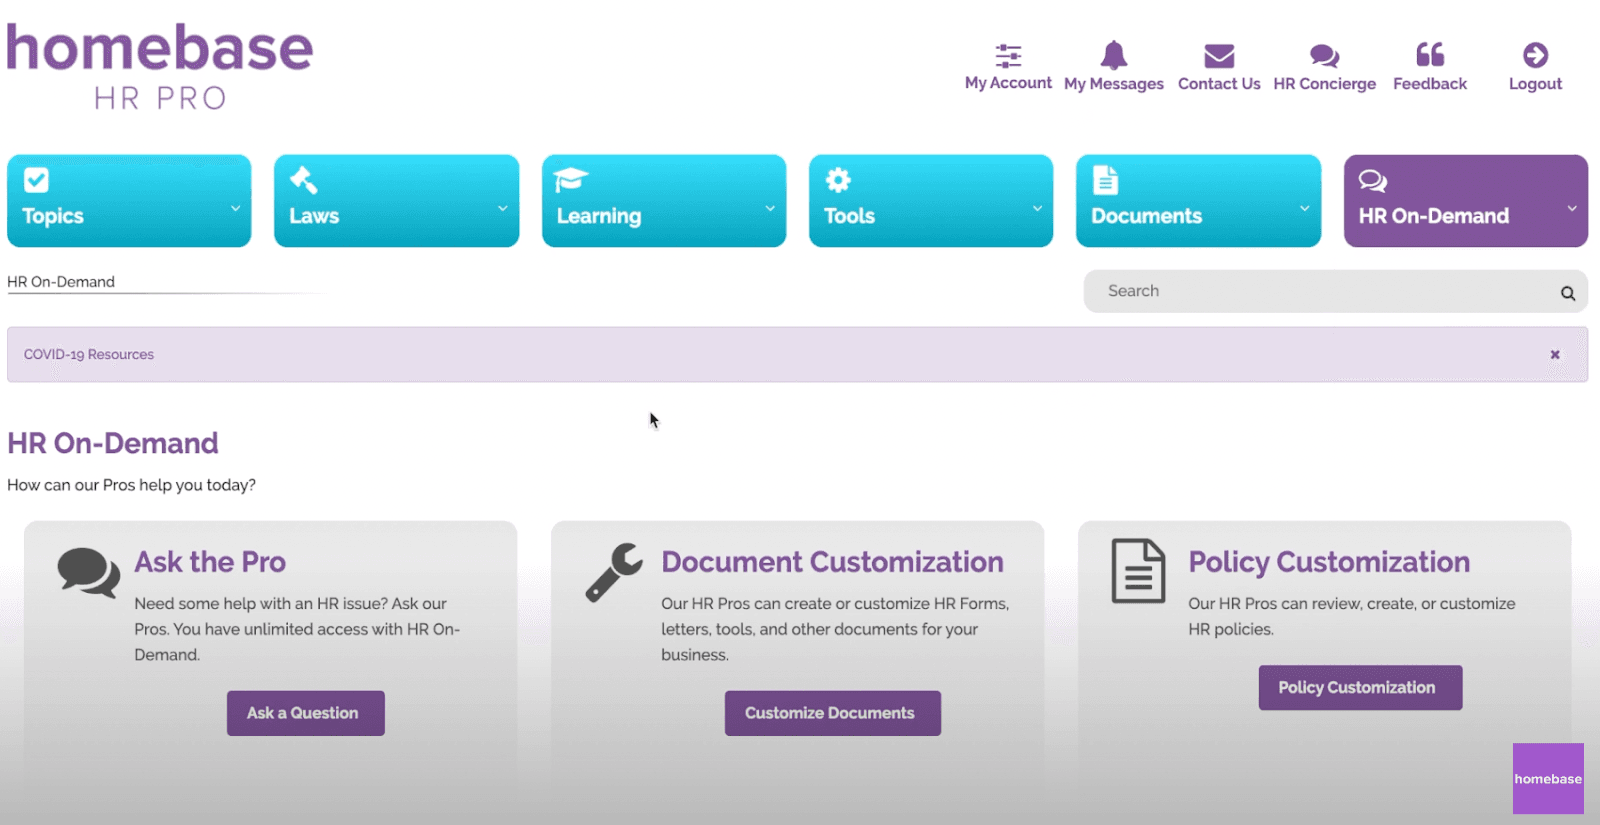Image resolution: width=1600 pixels, height=825 pixels.
Task: Click the Ask a Question button
Action: (306, 713)
